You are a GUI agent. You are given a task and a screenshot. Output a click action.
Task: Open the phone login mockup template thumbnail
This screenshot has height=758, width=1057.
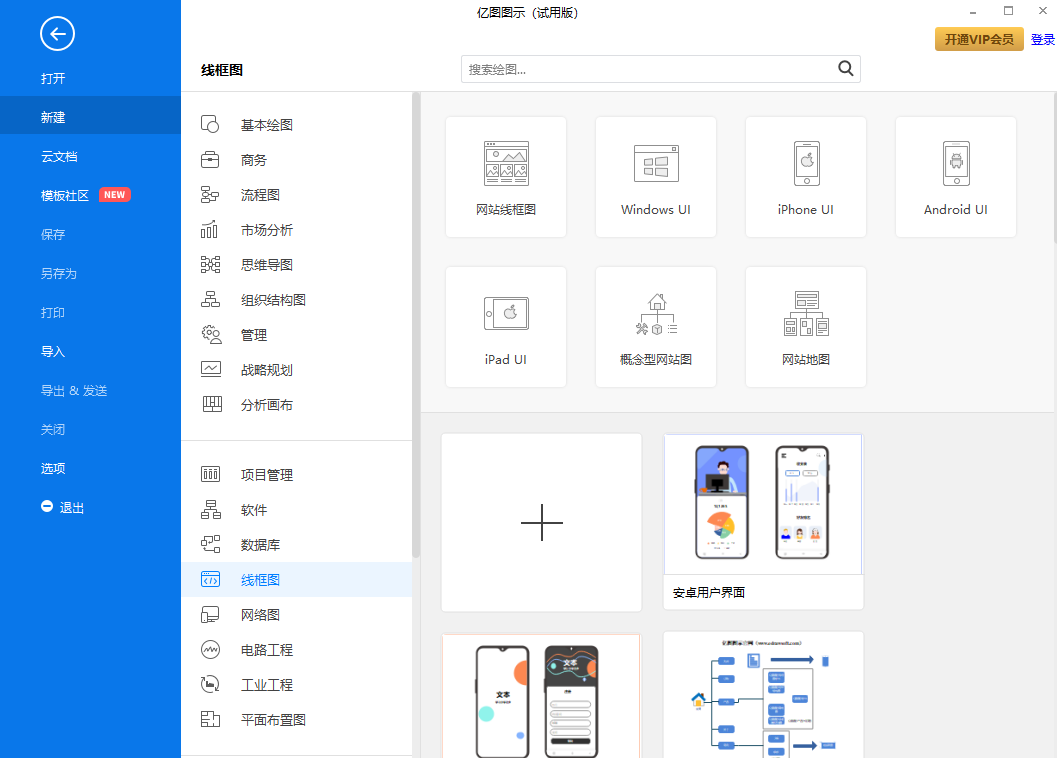541,696
